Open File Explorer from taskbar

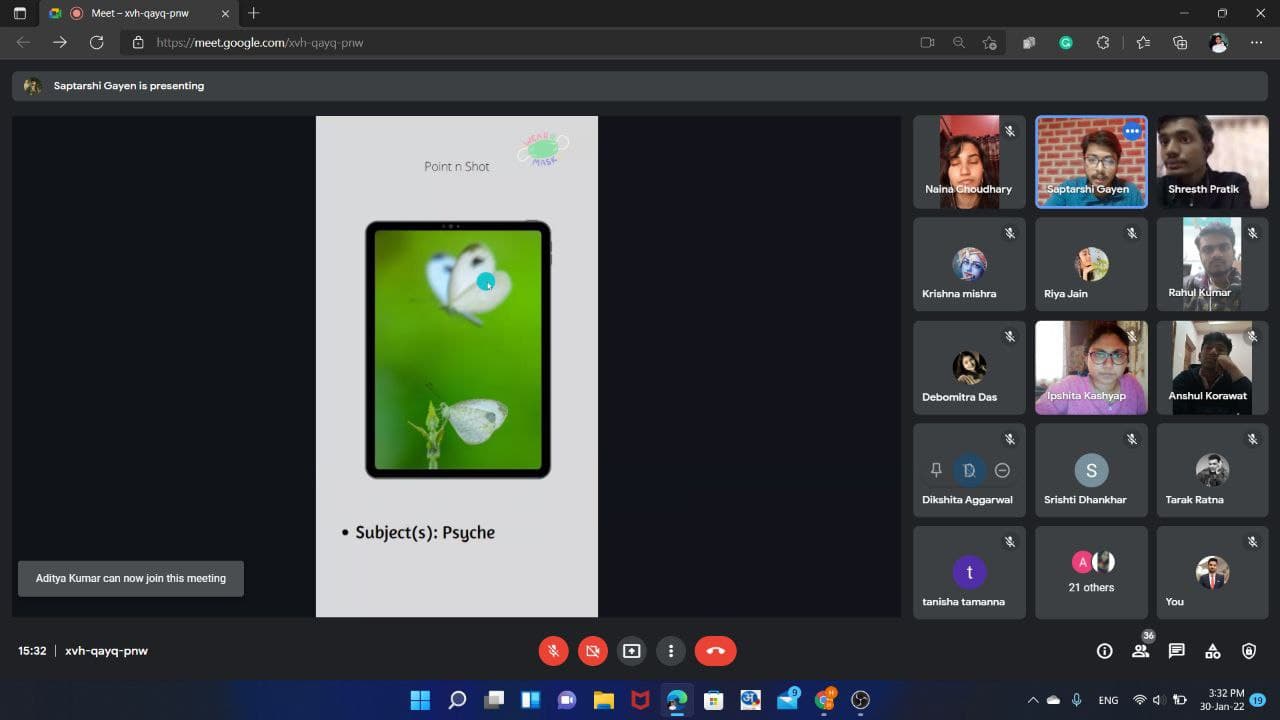point(603,700)
